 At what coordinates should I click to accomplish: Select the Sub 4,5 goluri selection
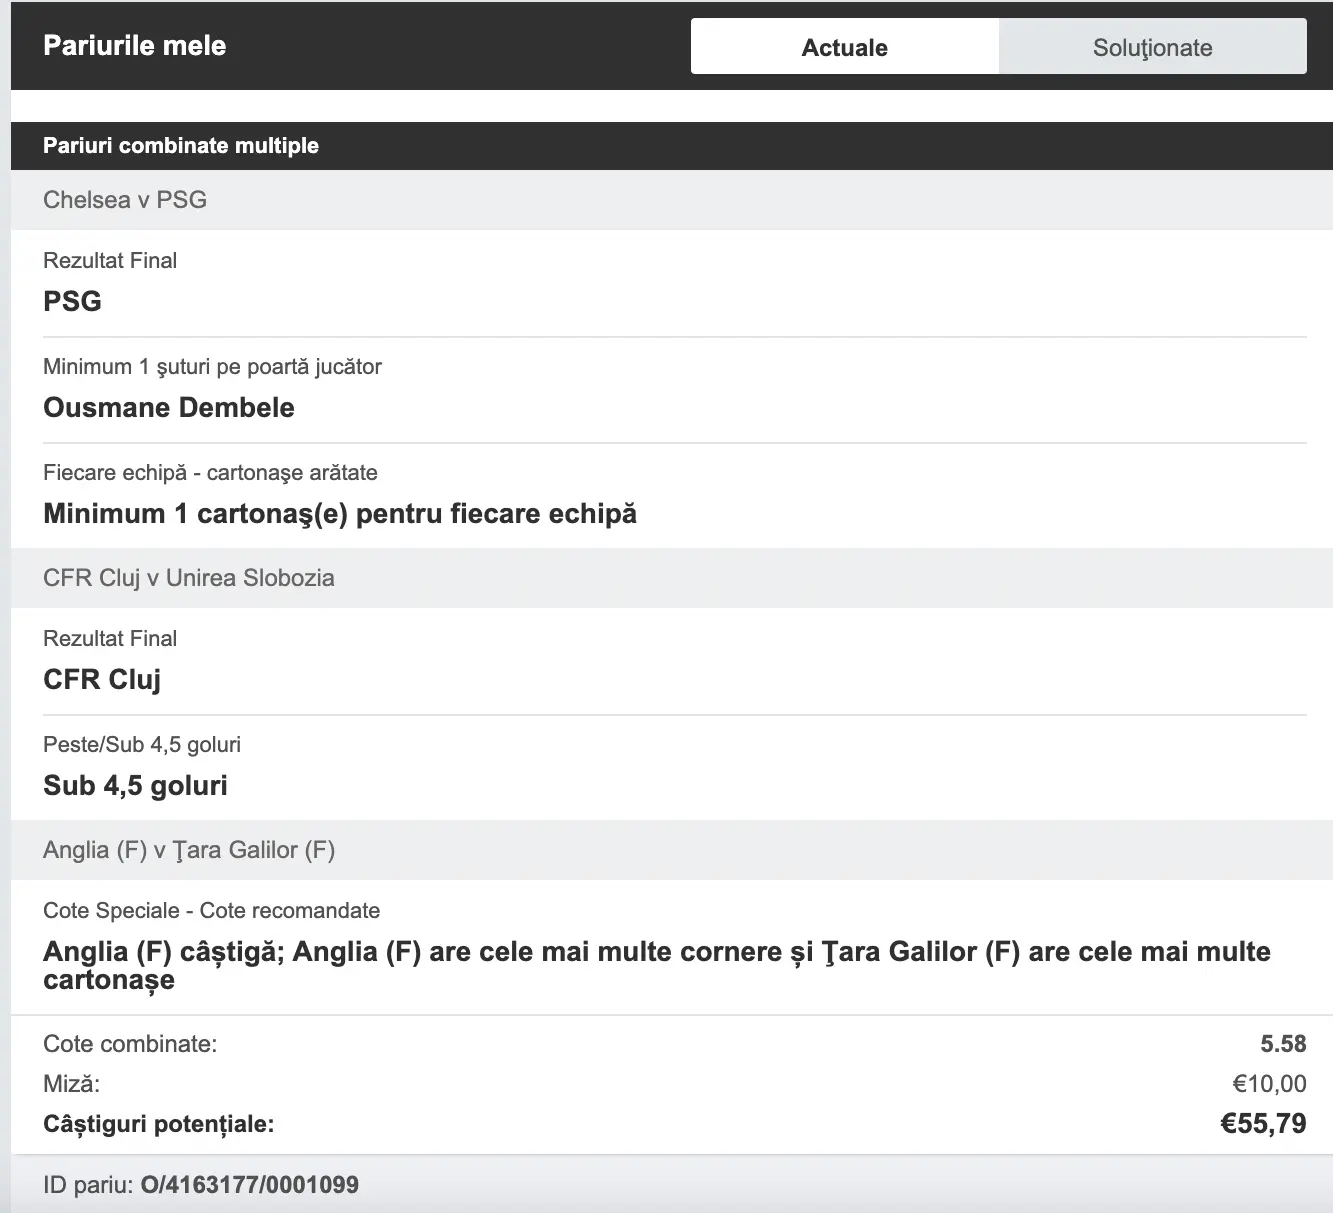pyautogui.click(x=135, y=786)
